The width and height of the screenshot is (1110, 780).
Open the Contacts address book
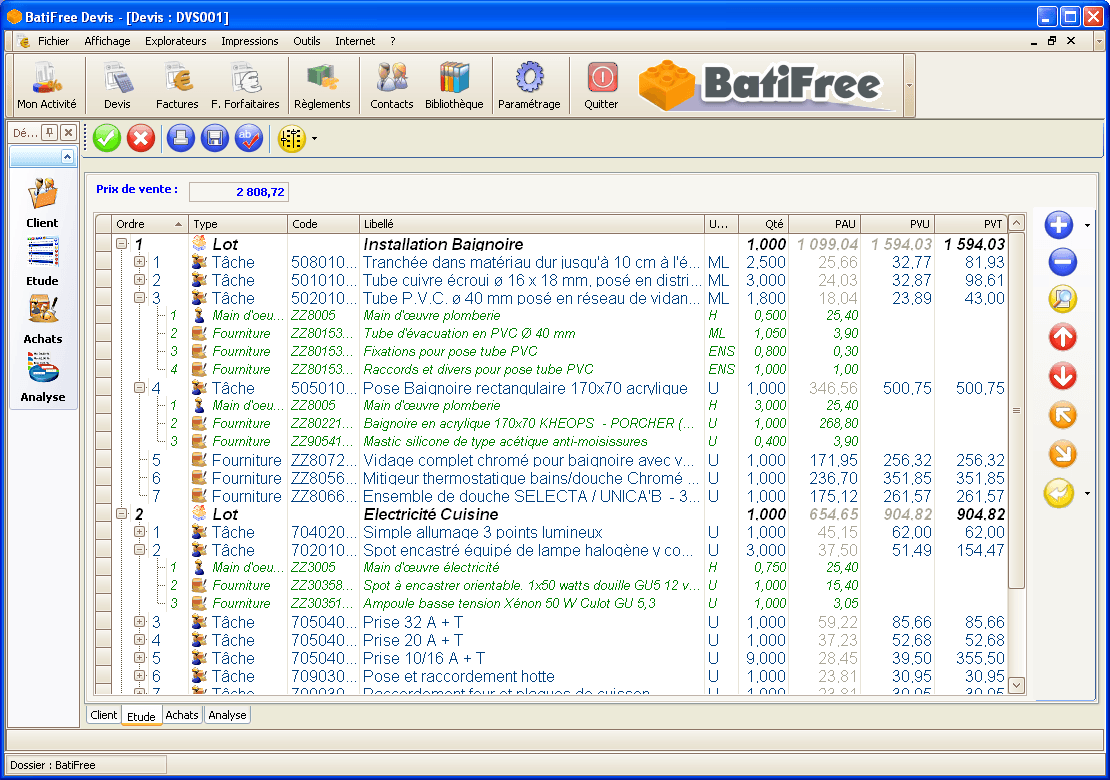tap(391, 85)
